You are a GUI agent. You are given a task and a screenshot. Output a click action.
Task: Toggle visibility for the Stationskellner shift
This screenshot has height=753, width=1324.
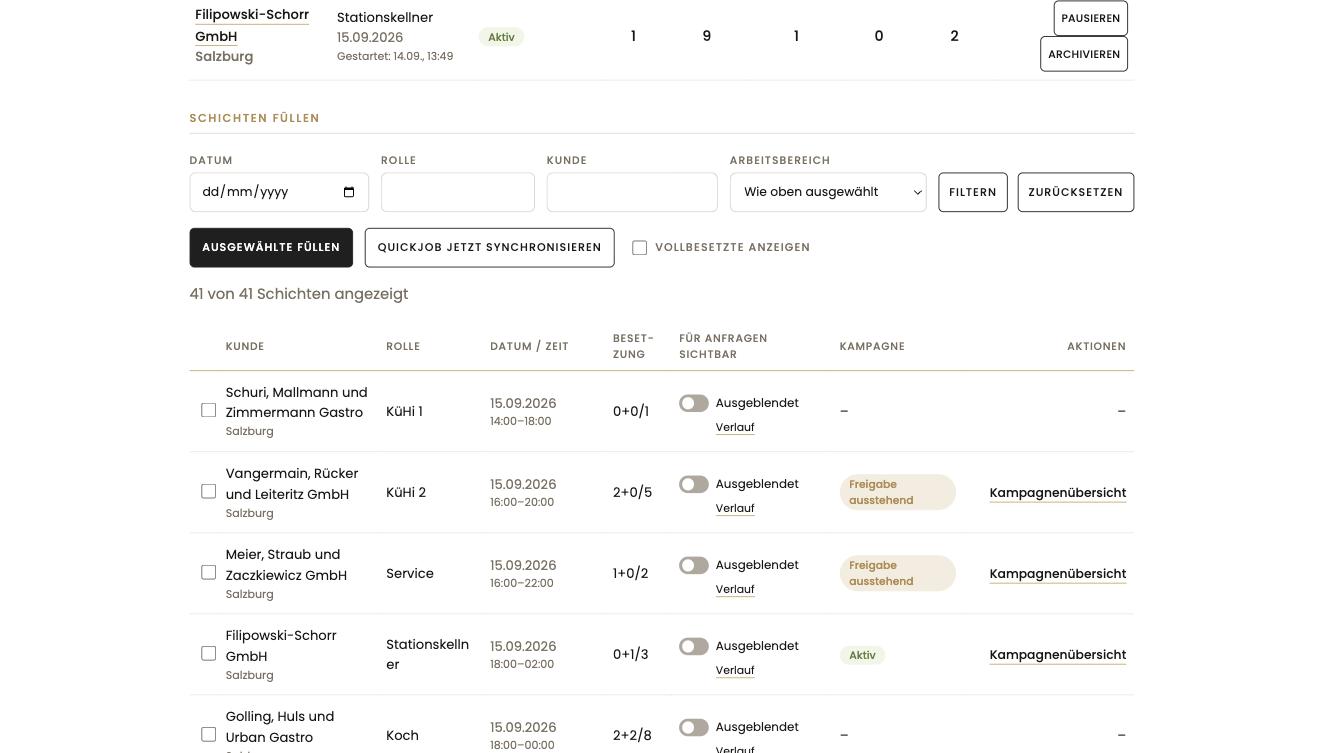click(x=694, y=646)
